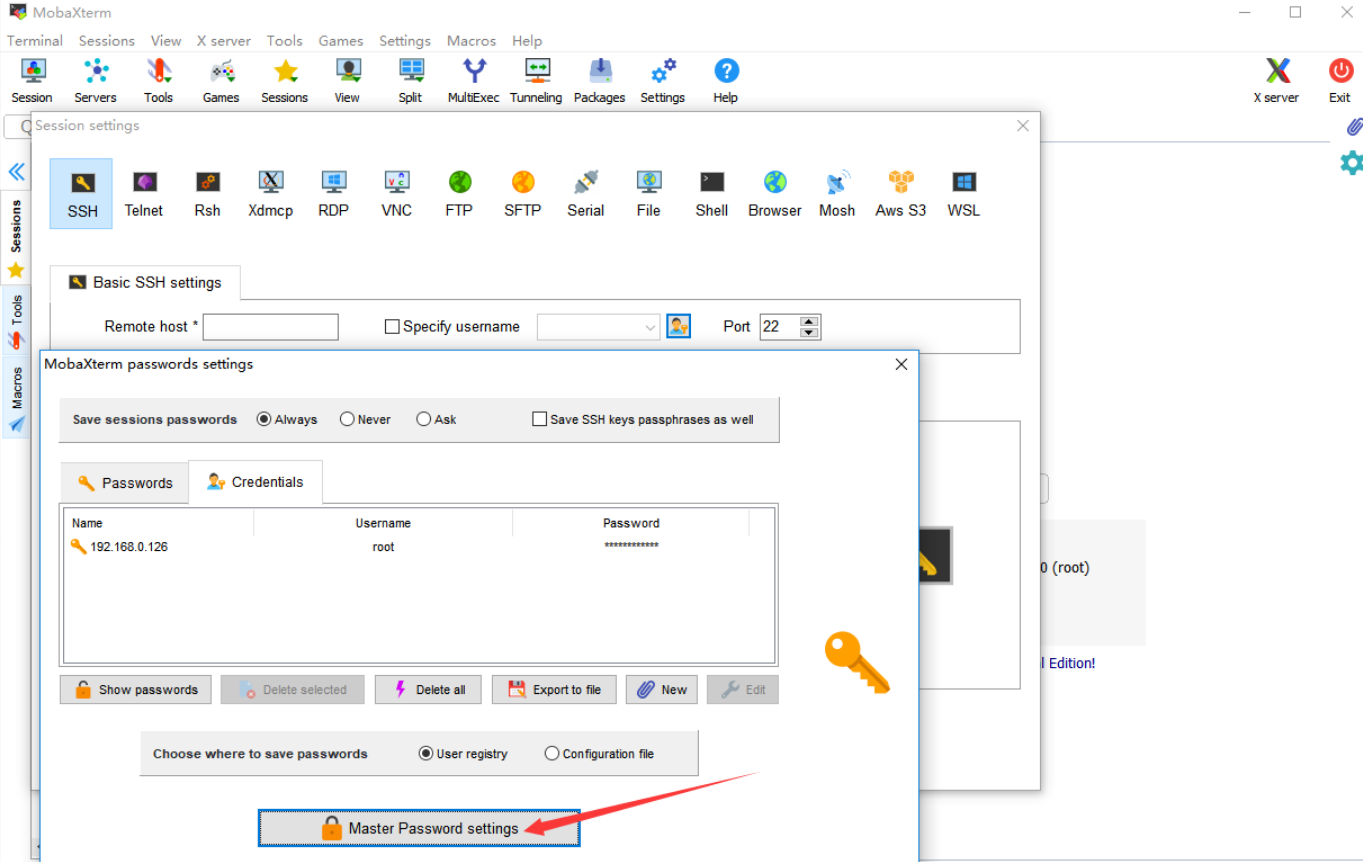1363x862 pixels.
Task: Click the Delete all button
Action: click(x=428, y=690)
